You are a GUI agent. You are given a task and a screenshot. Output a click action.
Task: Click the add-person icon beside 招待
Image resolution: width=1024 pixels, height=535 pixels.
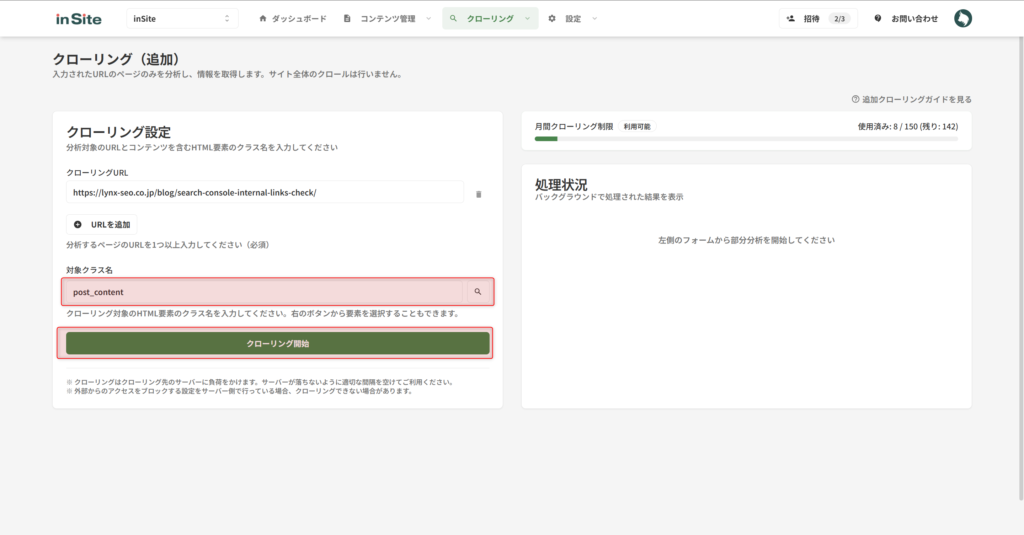click(791, 18)
